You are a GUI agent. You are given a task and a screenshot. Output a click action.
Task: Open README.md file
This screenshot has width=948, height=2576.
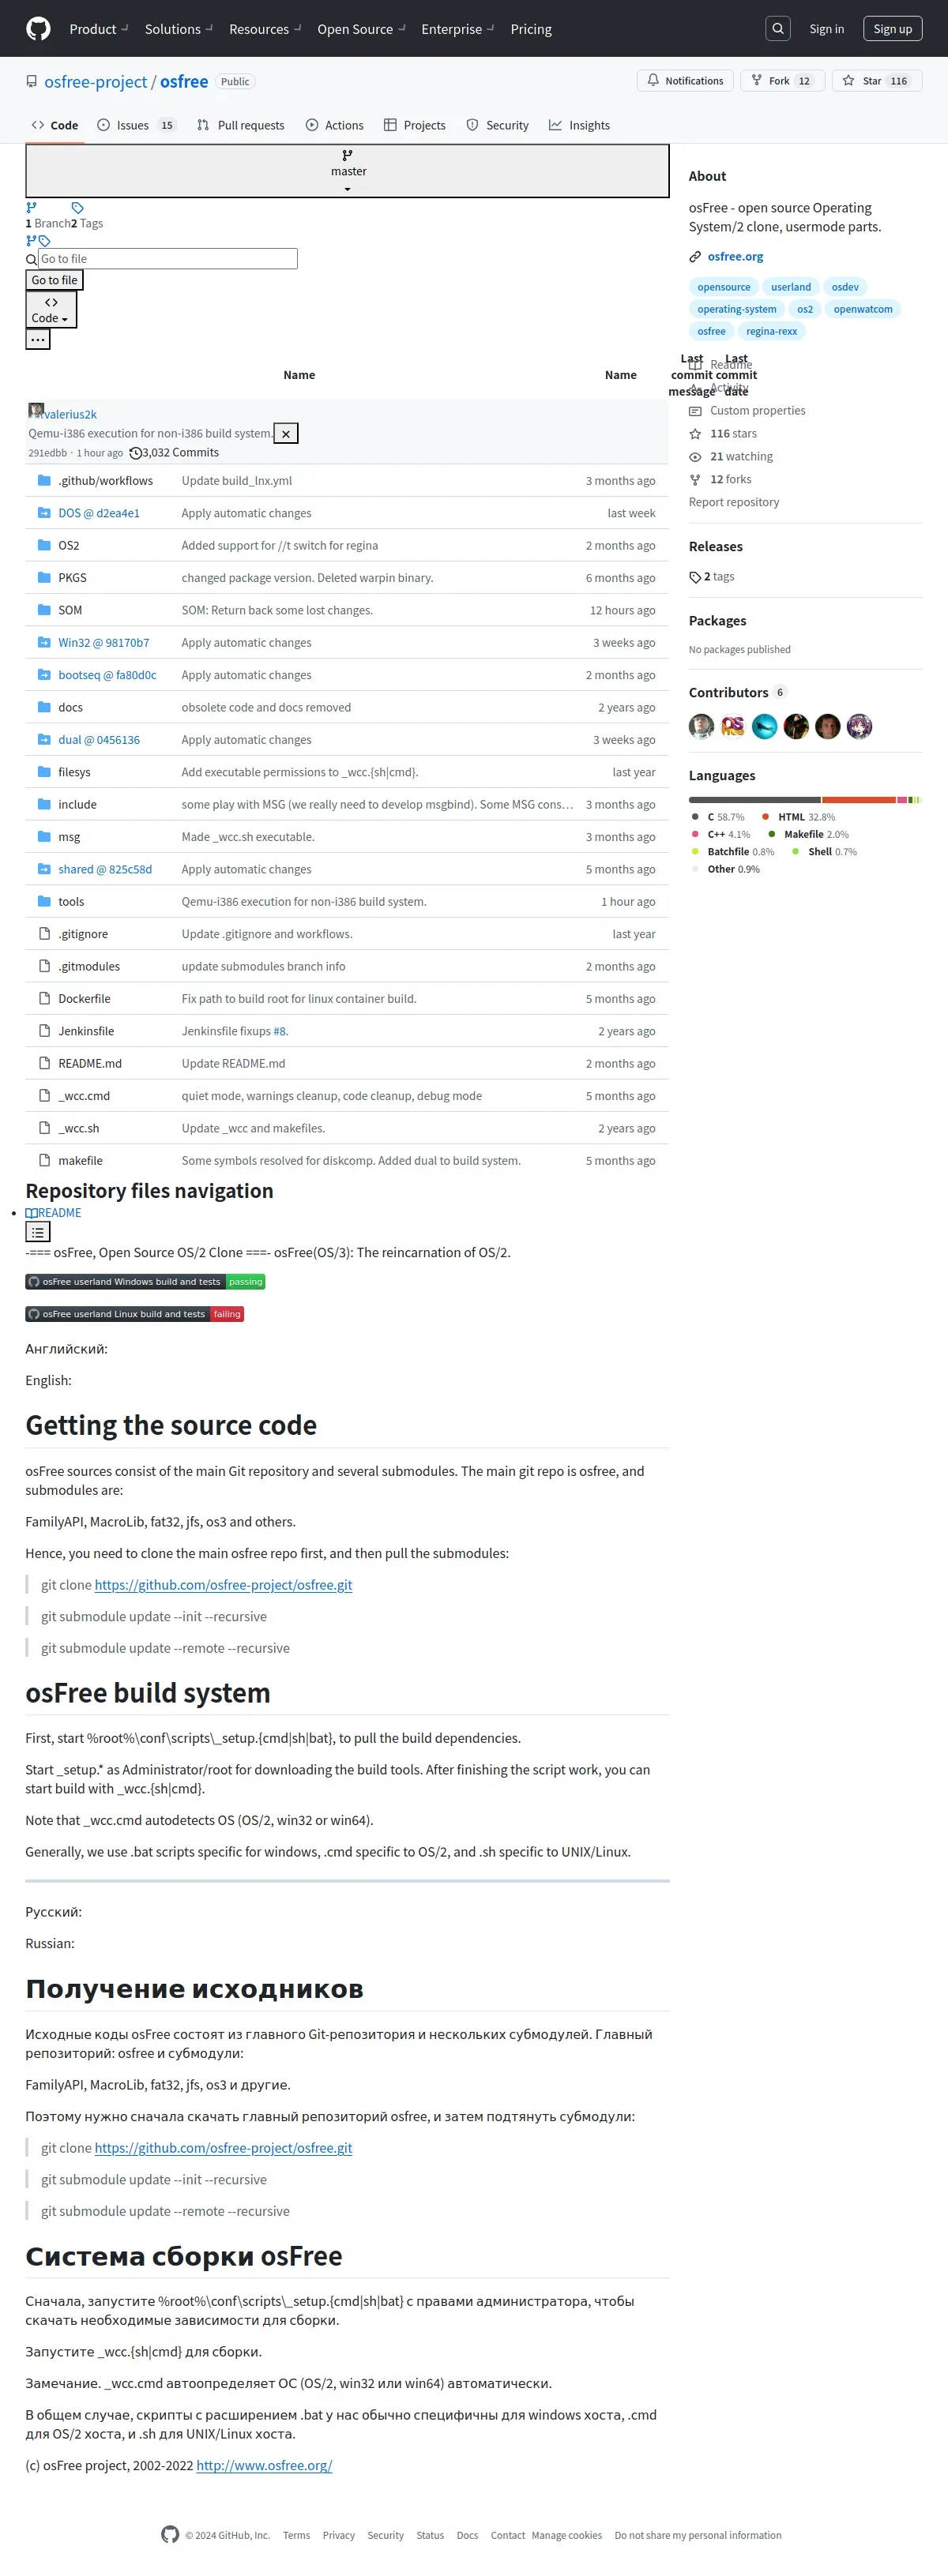90,1064
